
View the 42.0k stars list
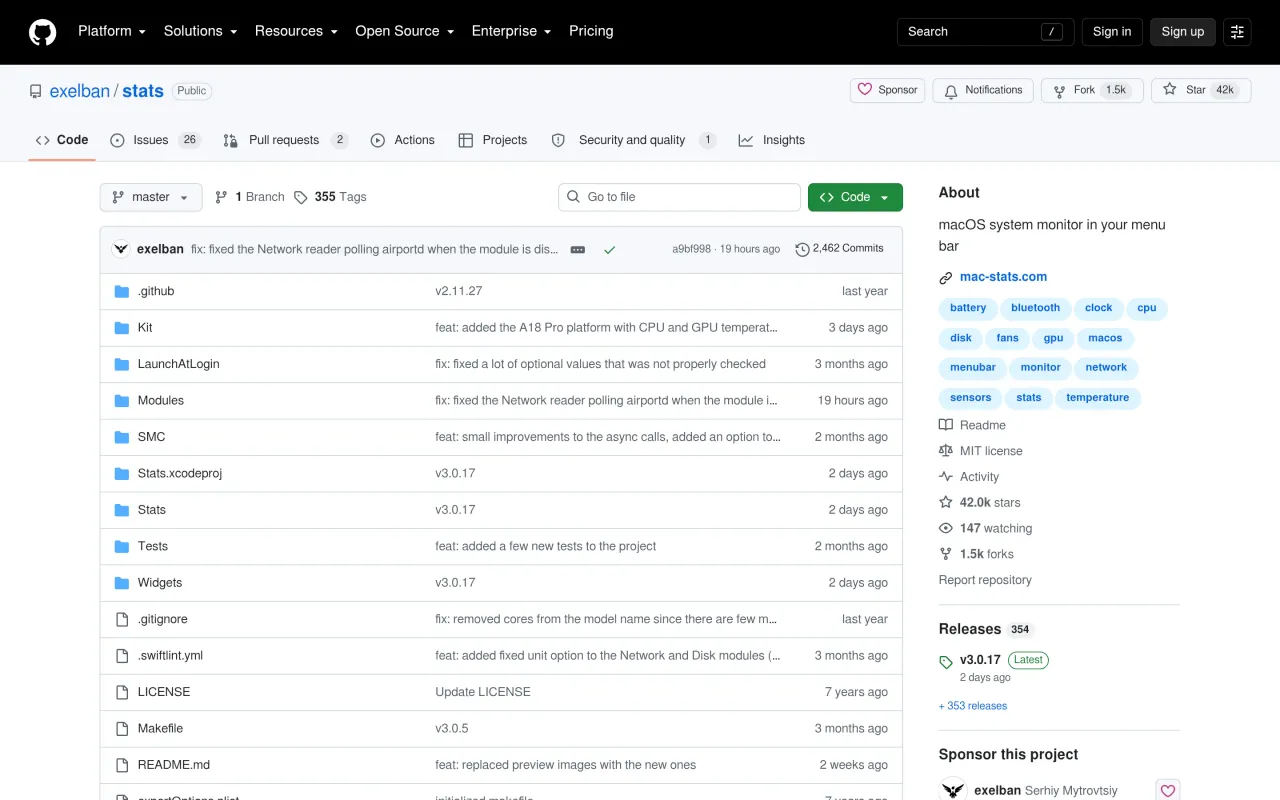point(980,503)
